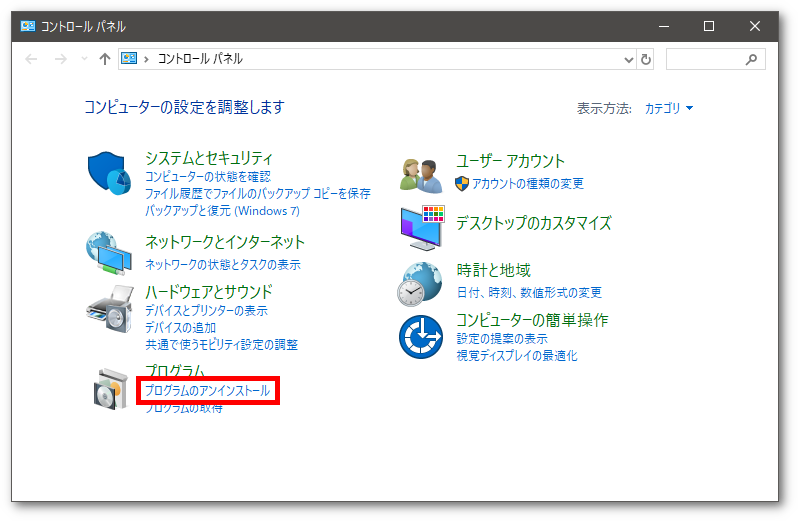The image size is (798, 521).
Task: Click the shield icon beside アカウントの種類の変更
Action: [x=462, y=183]
